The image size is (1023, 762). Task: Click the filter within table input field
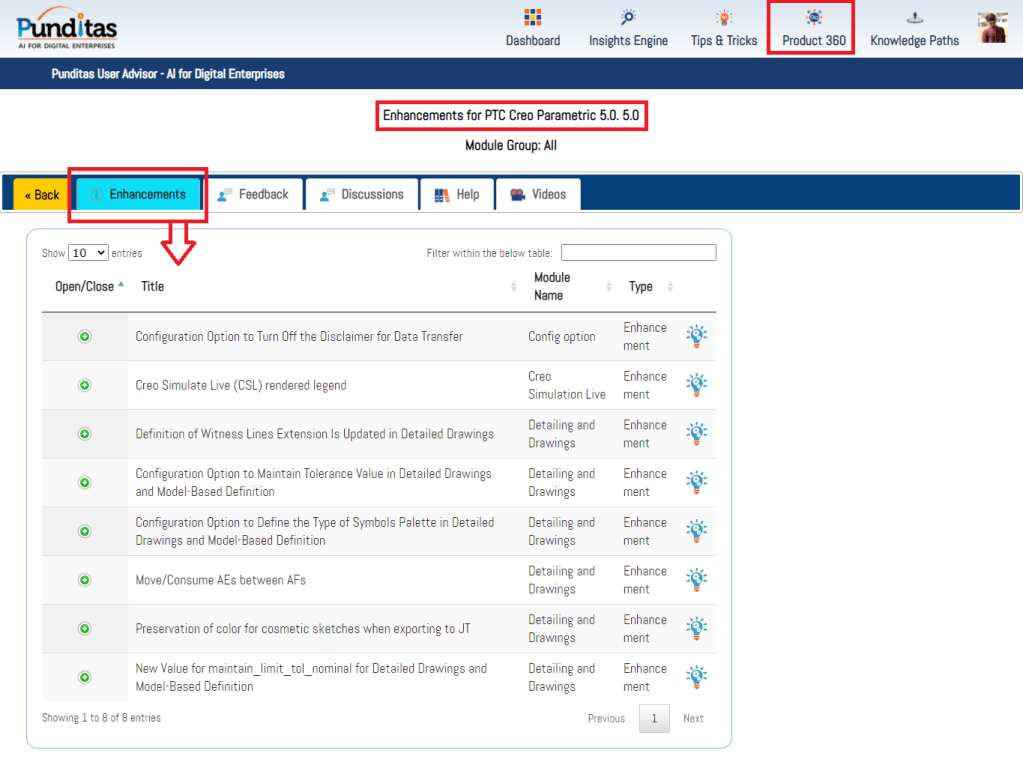638,253
